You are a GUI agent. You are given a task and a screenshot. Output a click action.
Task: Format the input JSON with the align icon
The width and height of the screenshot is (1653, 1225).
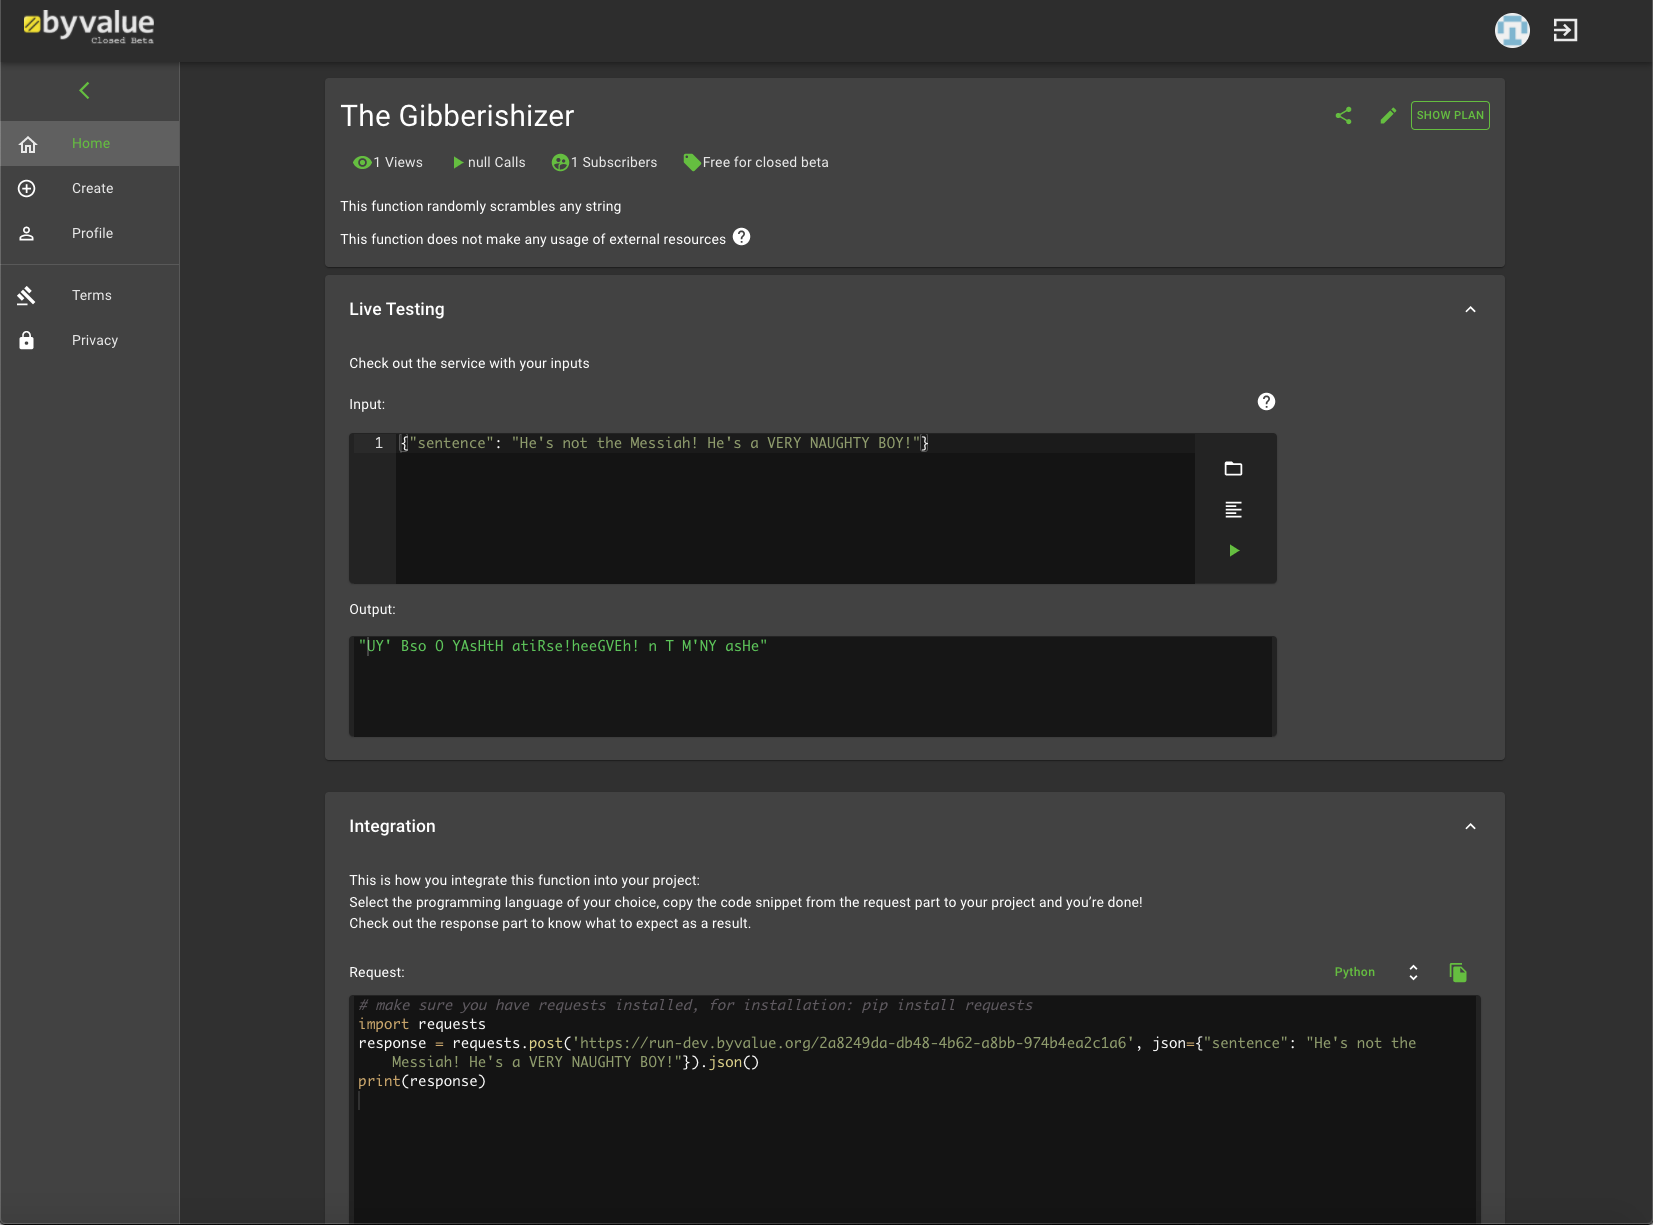pyautogui.click(x=1233, y=509)
